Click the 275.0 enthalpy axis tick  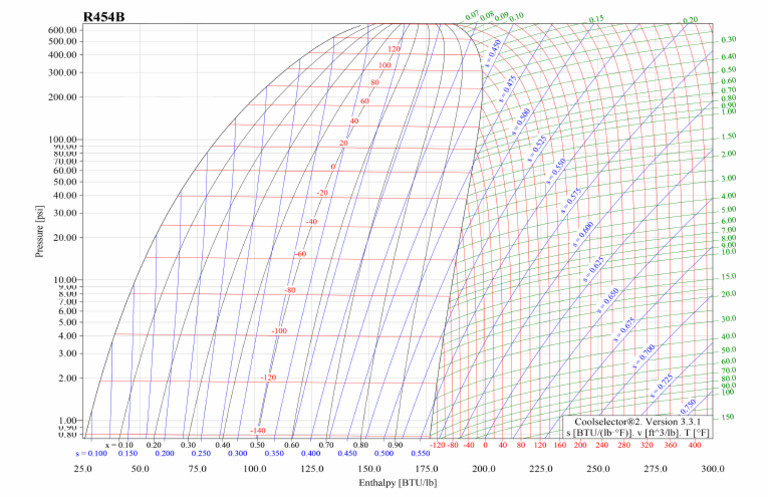point(655,469)
